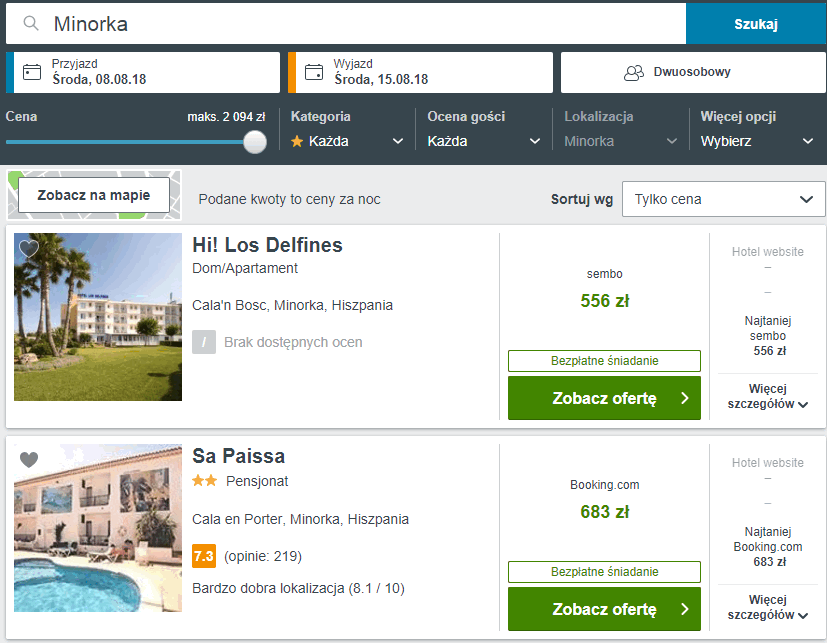Screen dimensions: 827x643
Task: Open the Sortuj wg Tylko cena dropdown
Action: (724, 199)
